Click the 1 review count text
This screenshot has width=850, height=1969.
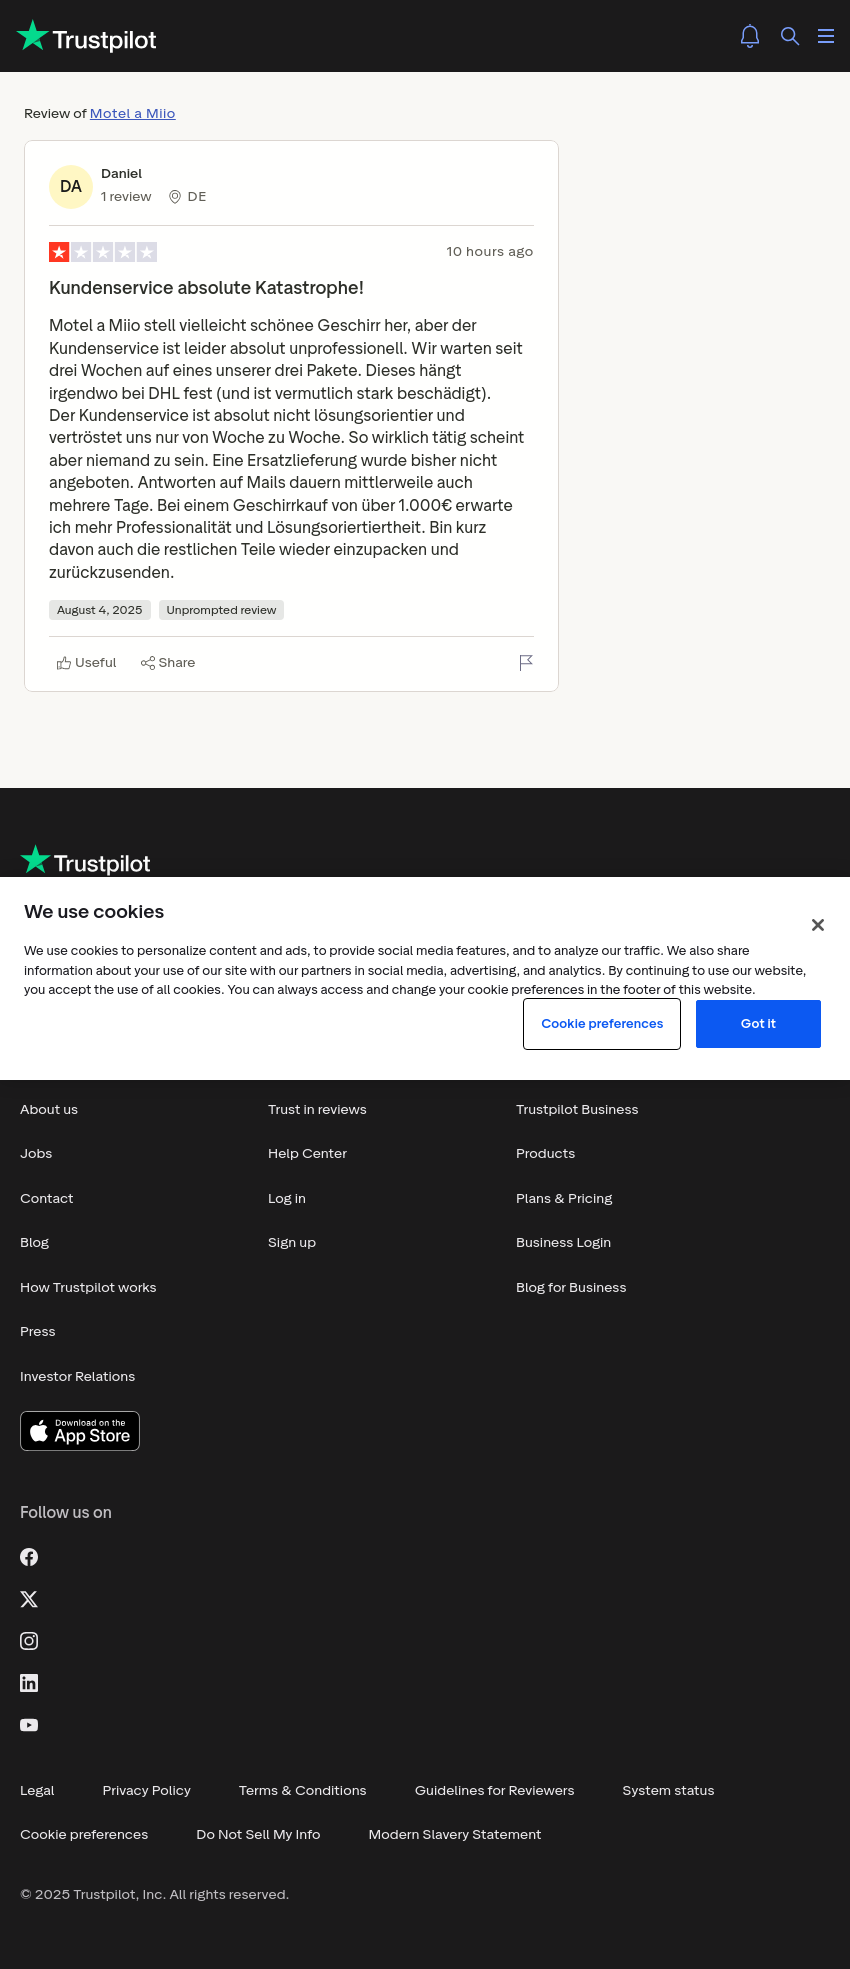126,197
